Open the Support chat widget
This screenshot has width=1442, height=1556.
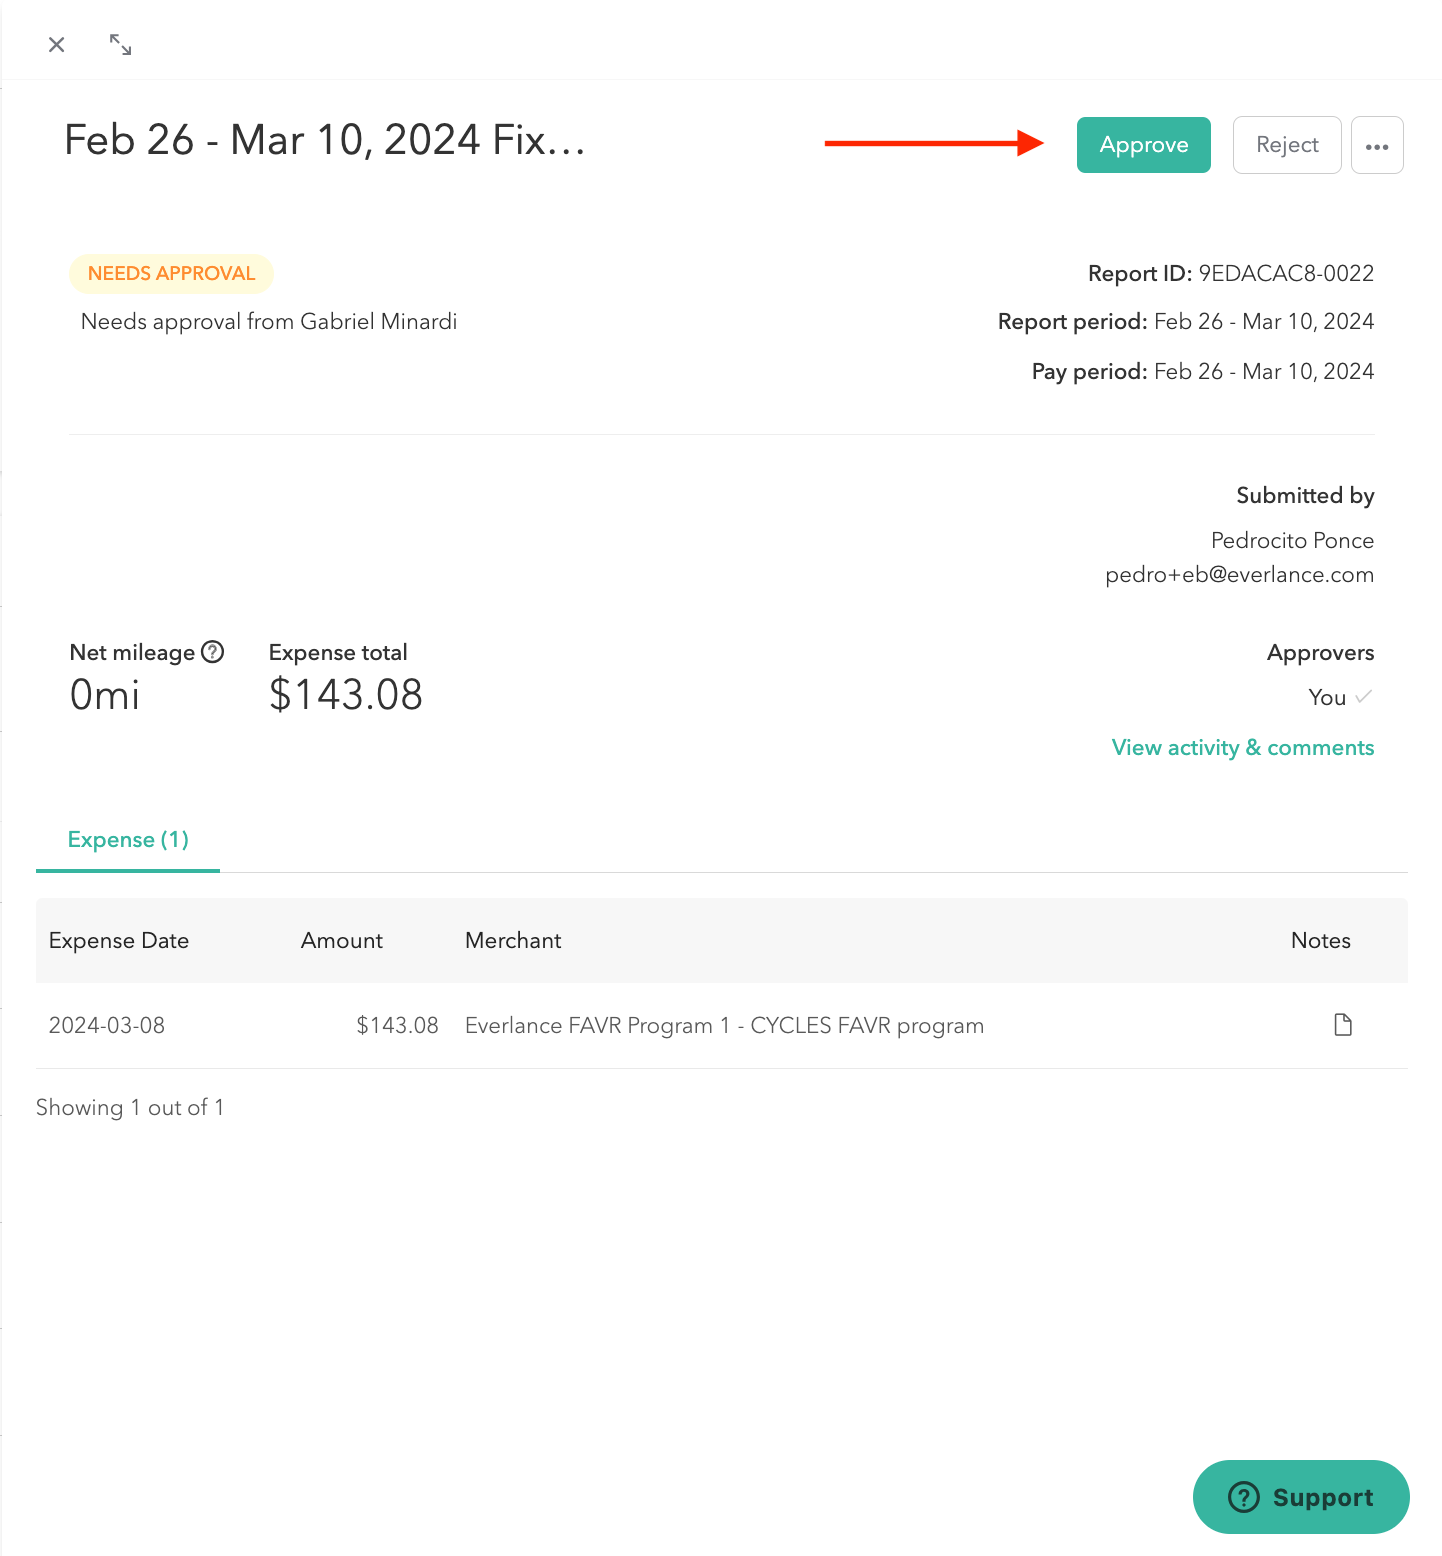pyautogui.click(x=1300, y=1497)
